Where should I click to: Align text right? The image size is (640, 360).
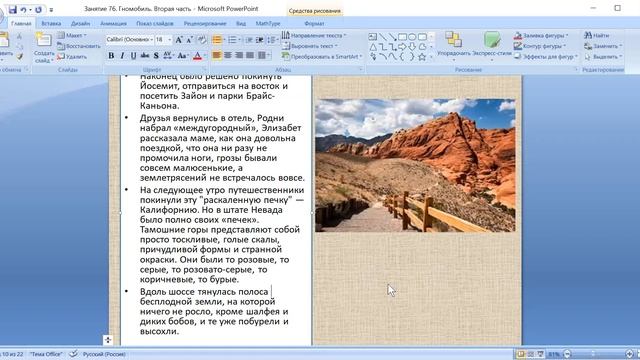(239, 55)
